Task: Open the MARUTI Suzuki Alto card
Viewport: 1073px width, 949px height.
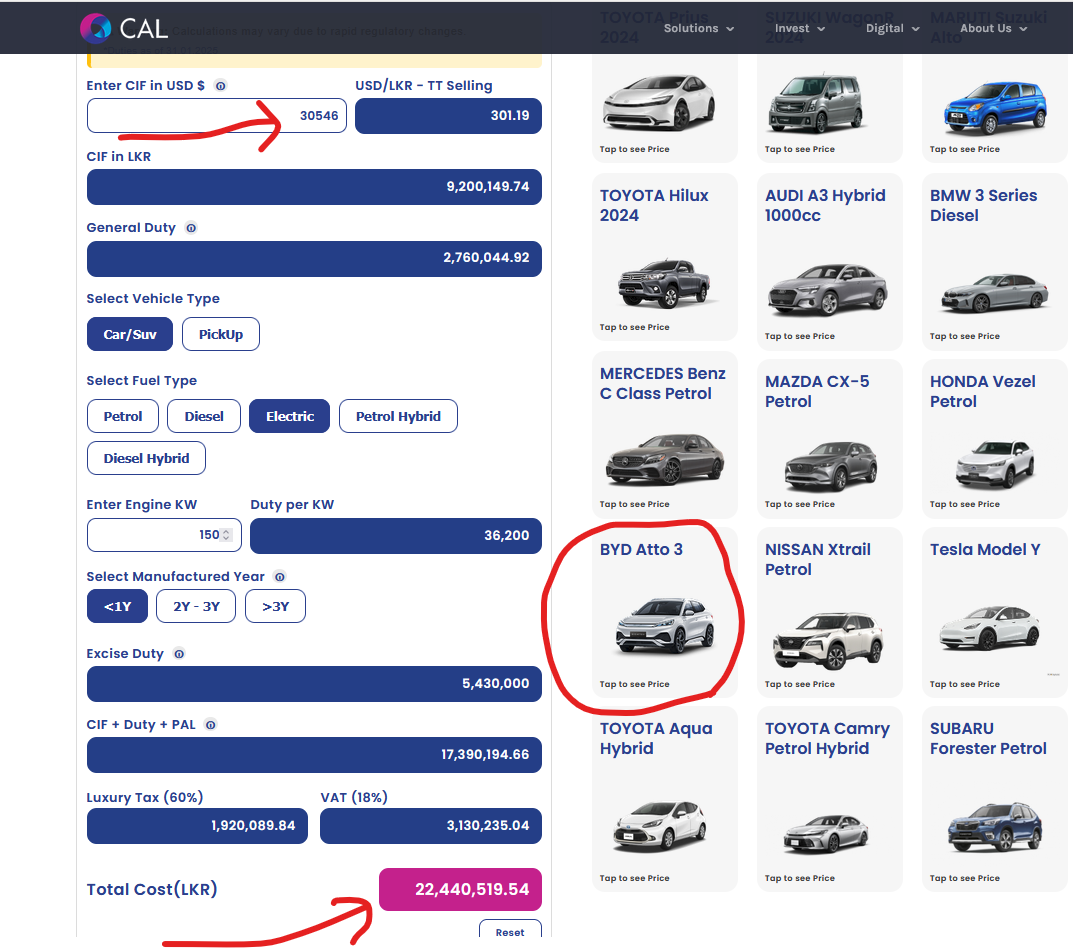Action: tap(994, 106)
